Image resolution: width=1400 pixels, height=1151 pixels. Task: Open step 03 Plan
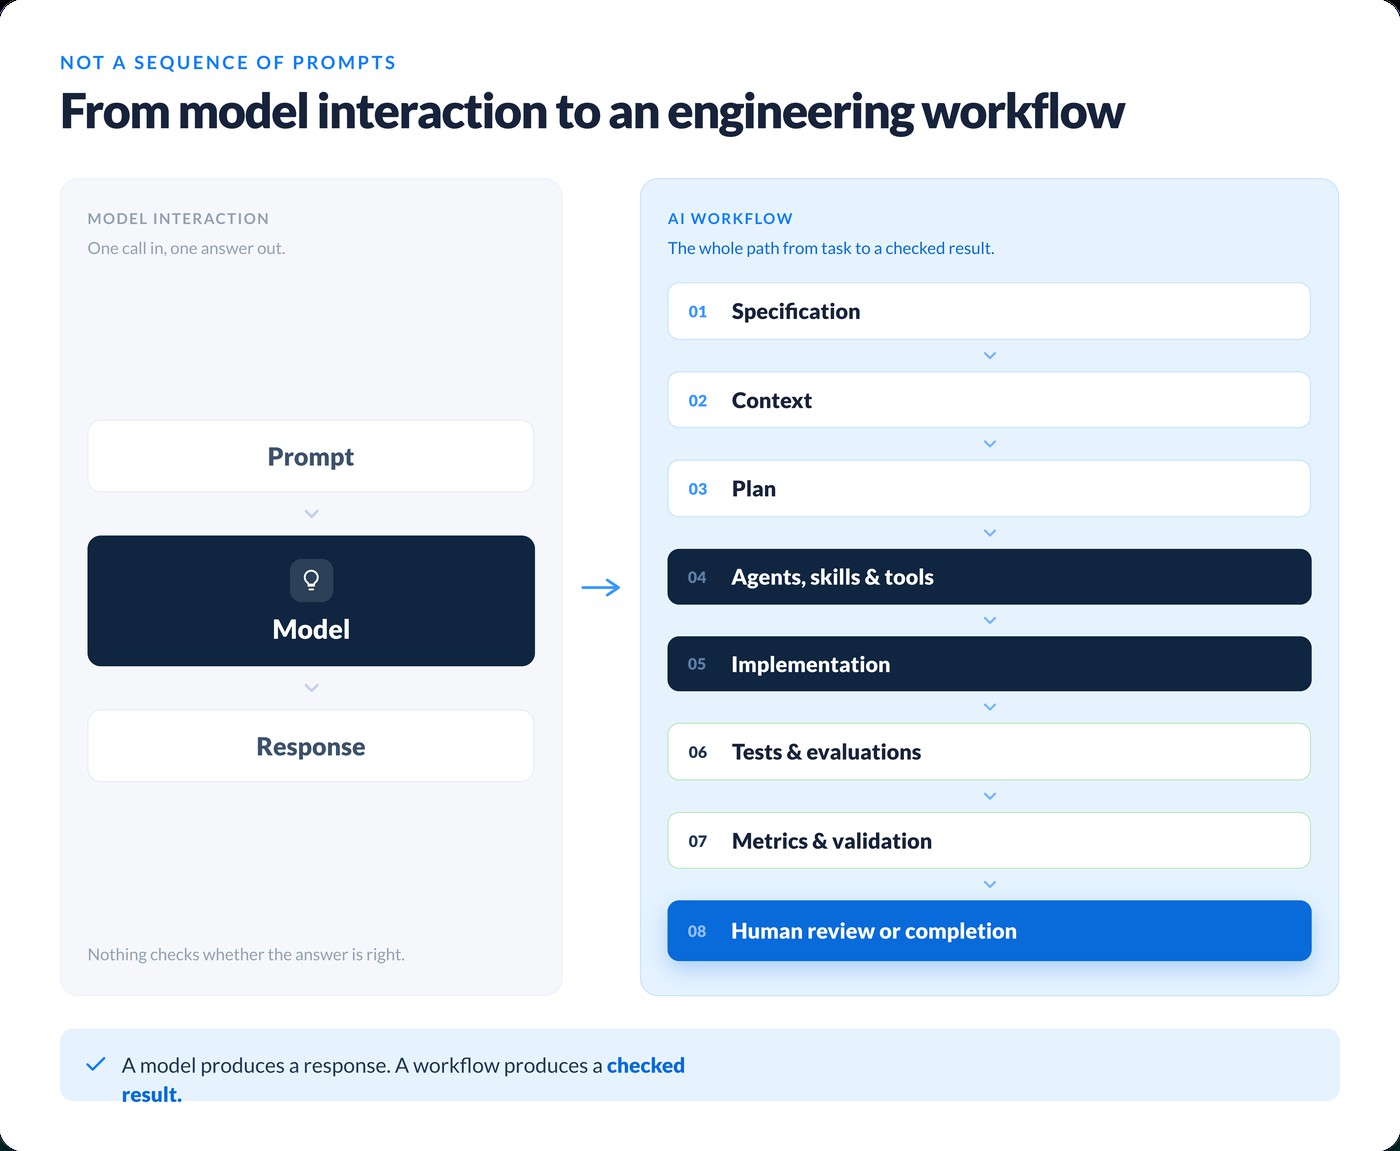click(989, 488)
